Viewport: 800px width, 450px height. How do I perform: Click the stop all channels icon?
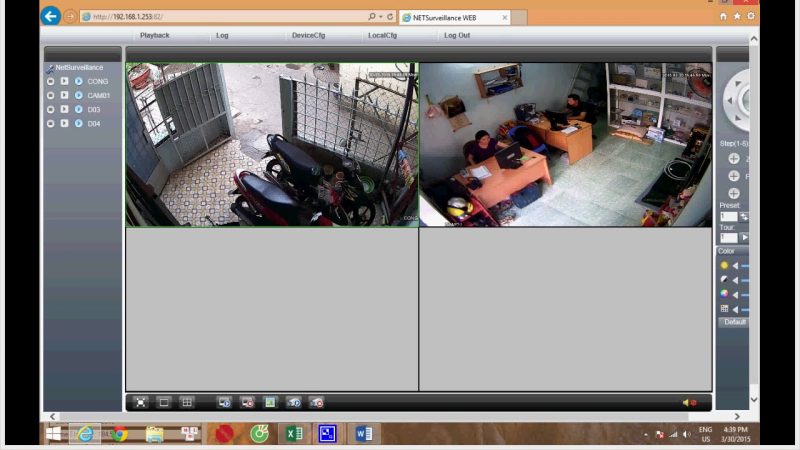coord(247,403)
